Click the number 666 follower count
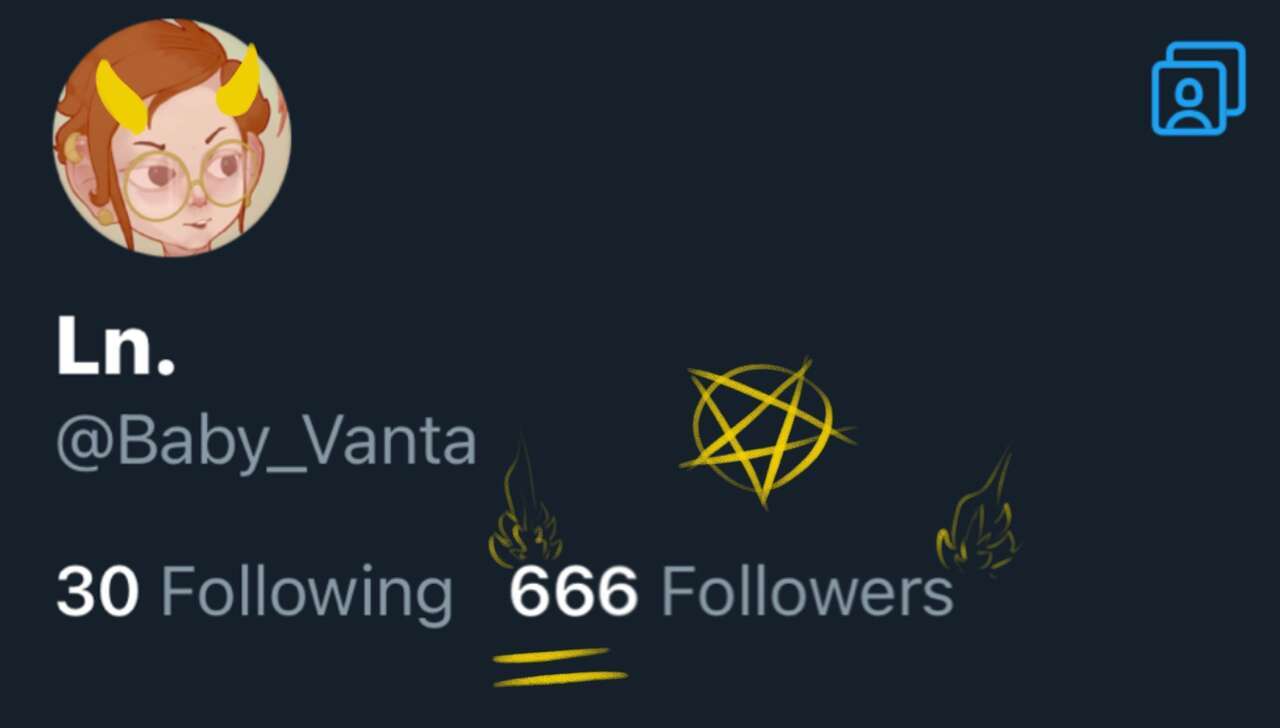 coord(573,591)
